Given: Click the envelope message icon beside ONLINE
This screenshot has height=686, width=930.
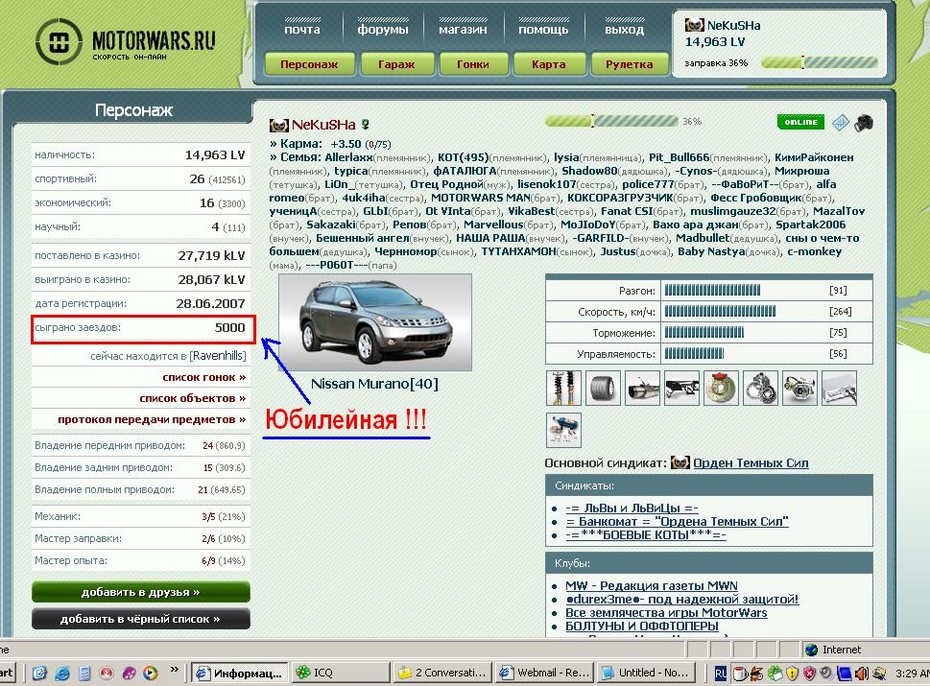Looking at the screenshot, I should 840,122.
